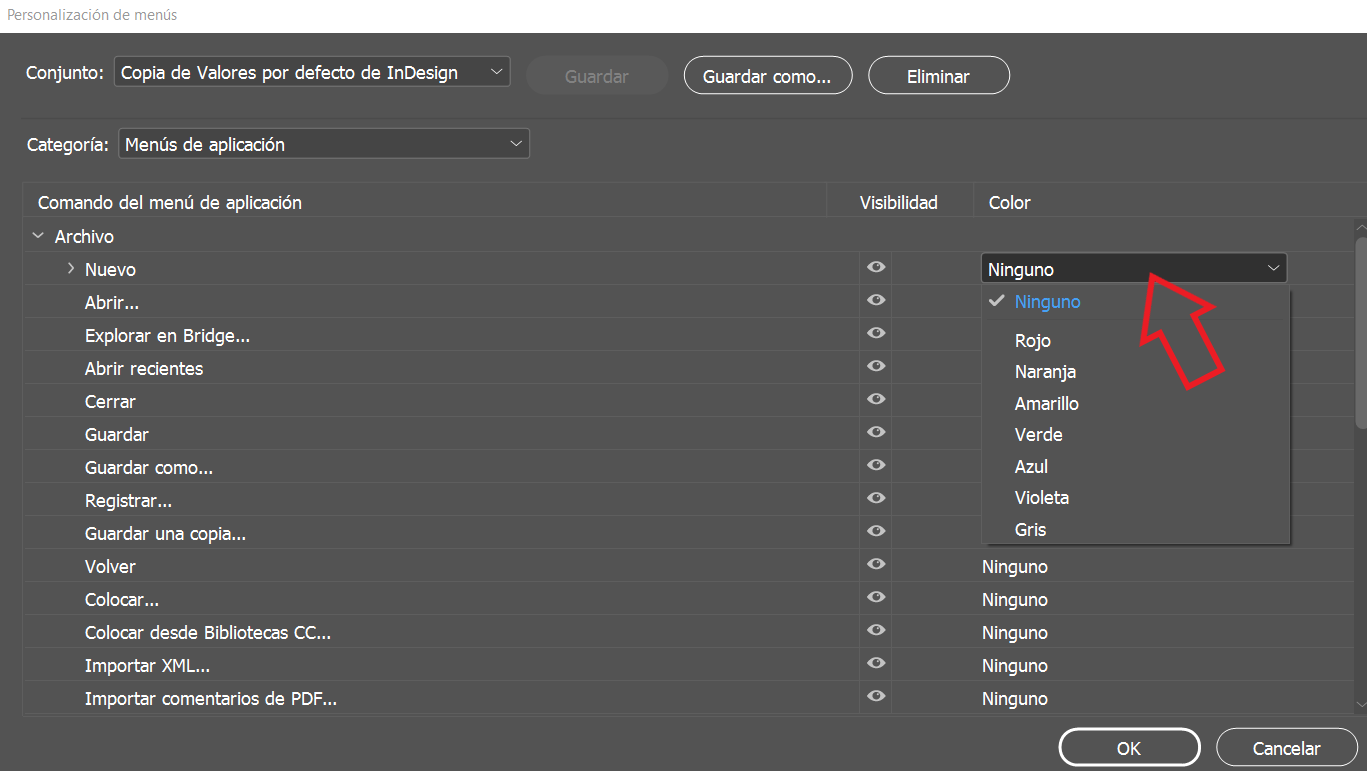The image size is (1367, 771).
Task: Hide "Importar XML..." from the menu
Action: (875, 663)
